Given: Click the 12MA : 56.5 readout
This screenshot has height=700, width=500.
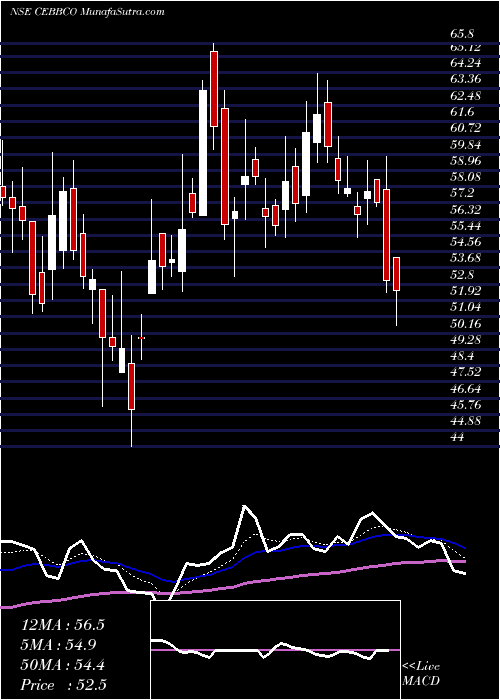Looking at the screenshot, I should coord(62,625).
